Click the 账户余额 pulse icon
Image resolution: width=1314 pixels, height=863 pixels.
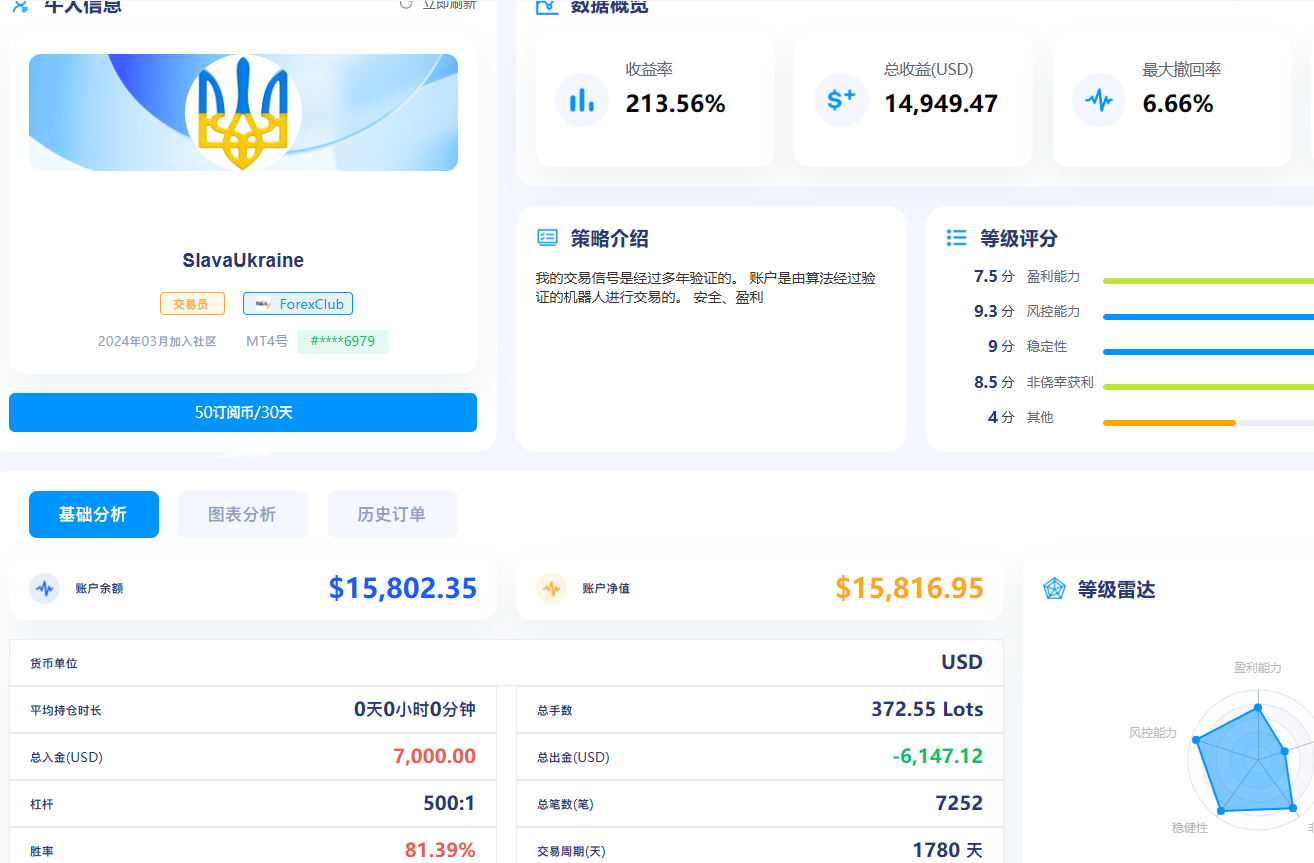[44, 589]
